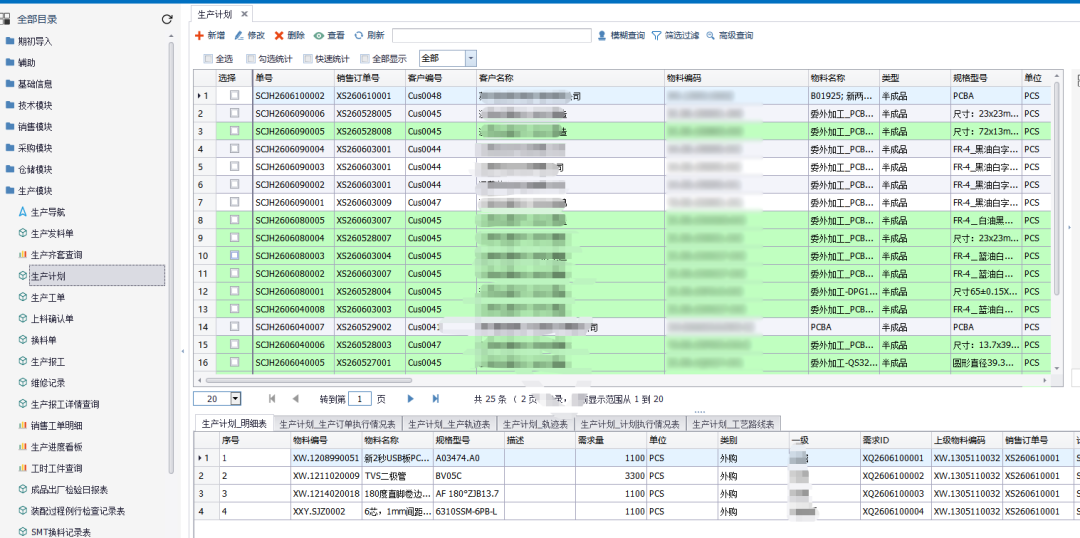Click the 模糊查询 person search icon
Viewport: 1080px width, 538px height.
[602, 35]
